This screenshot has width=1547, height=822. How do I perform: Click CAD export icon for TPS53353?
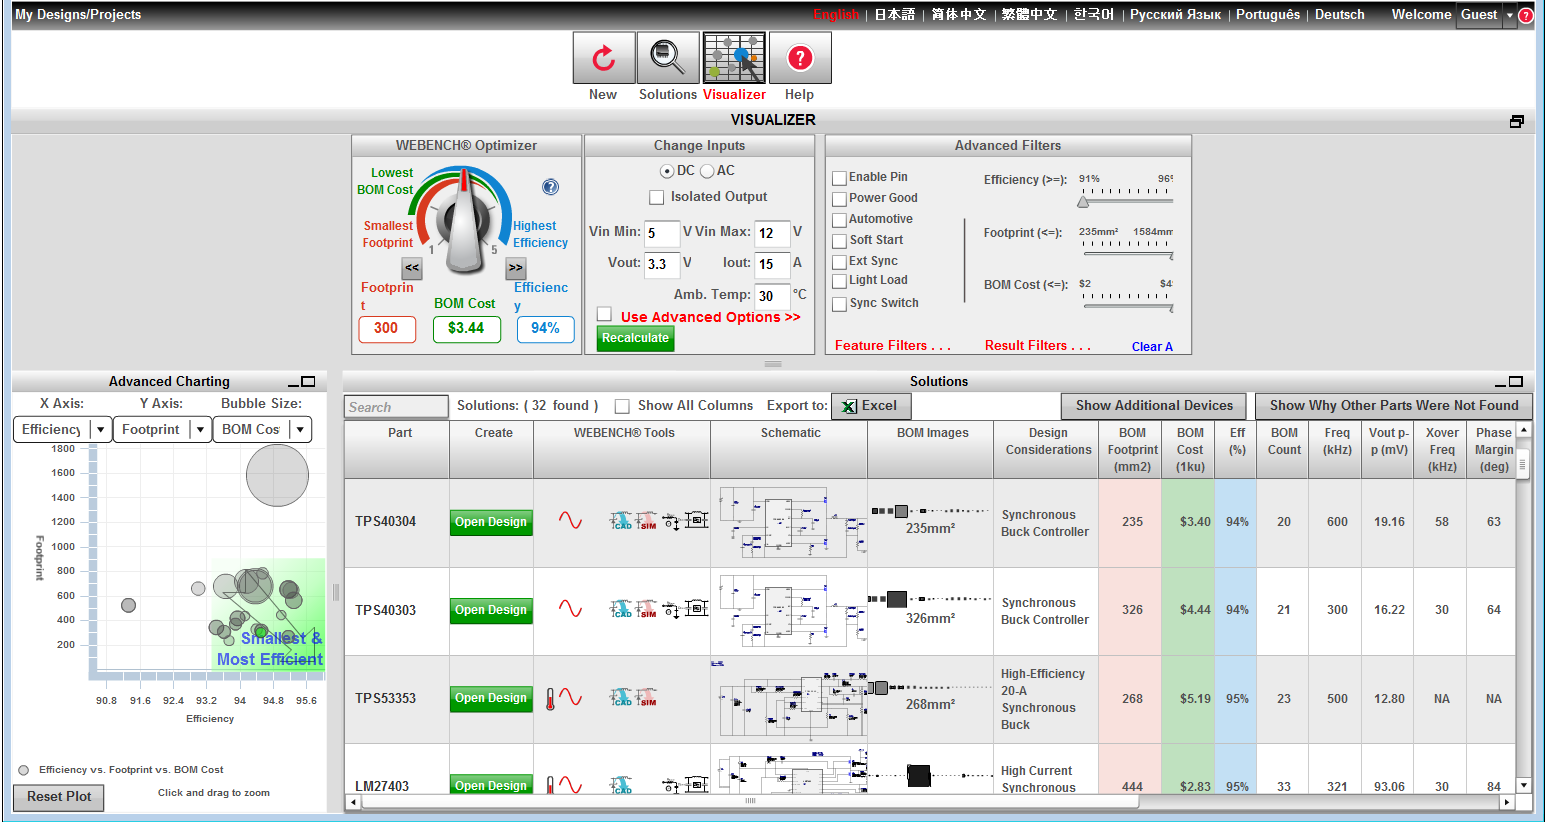(622, 697)
